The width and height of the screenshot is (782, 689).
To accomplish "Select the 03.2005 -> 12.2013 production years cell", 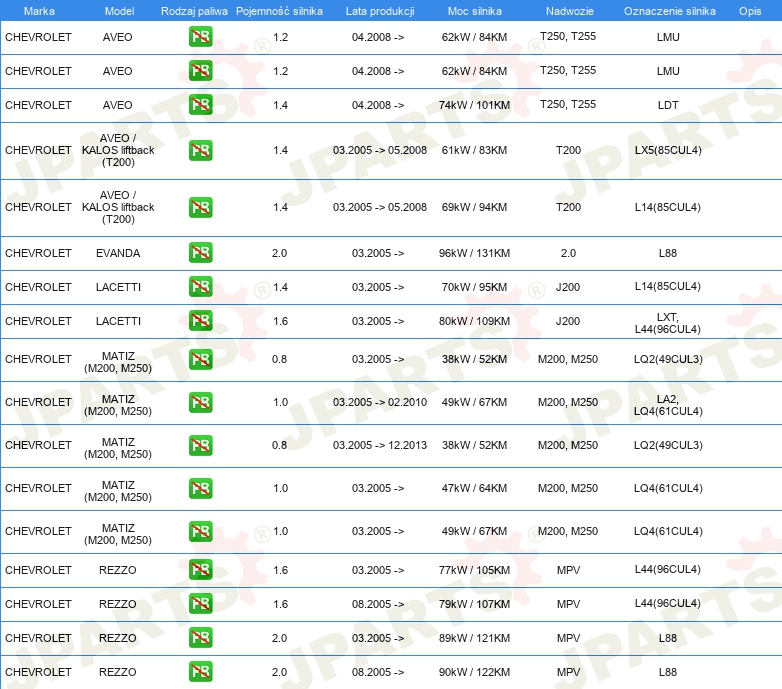I will (380, 445).
